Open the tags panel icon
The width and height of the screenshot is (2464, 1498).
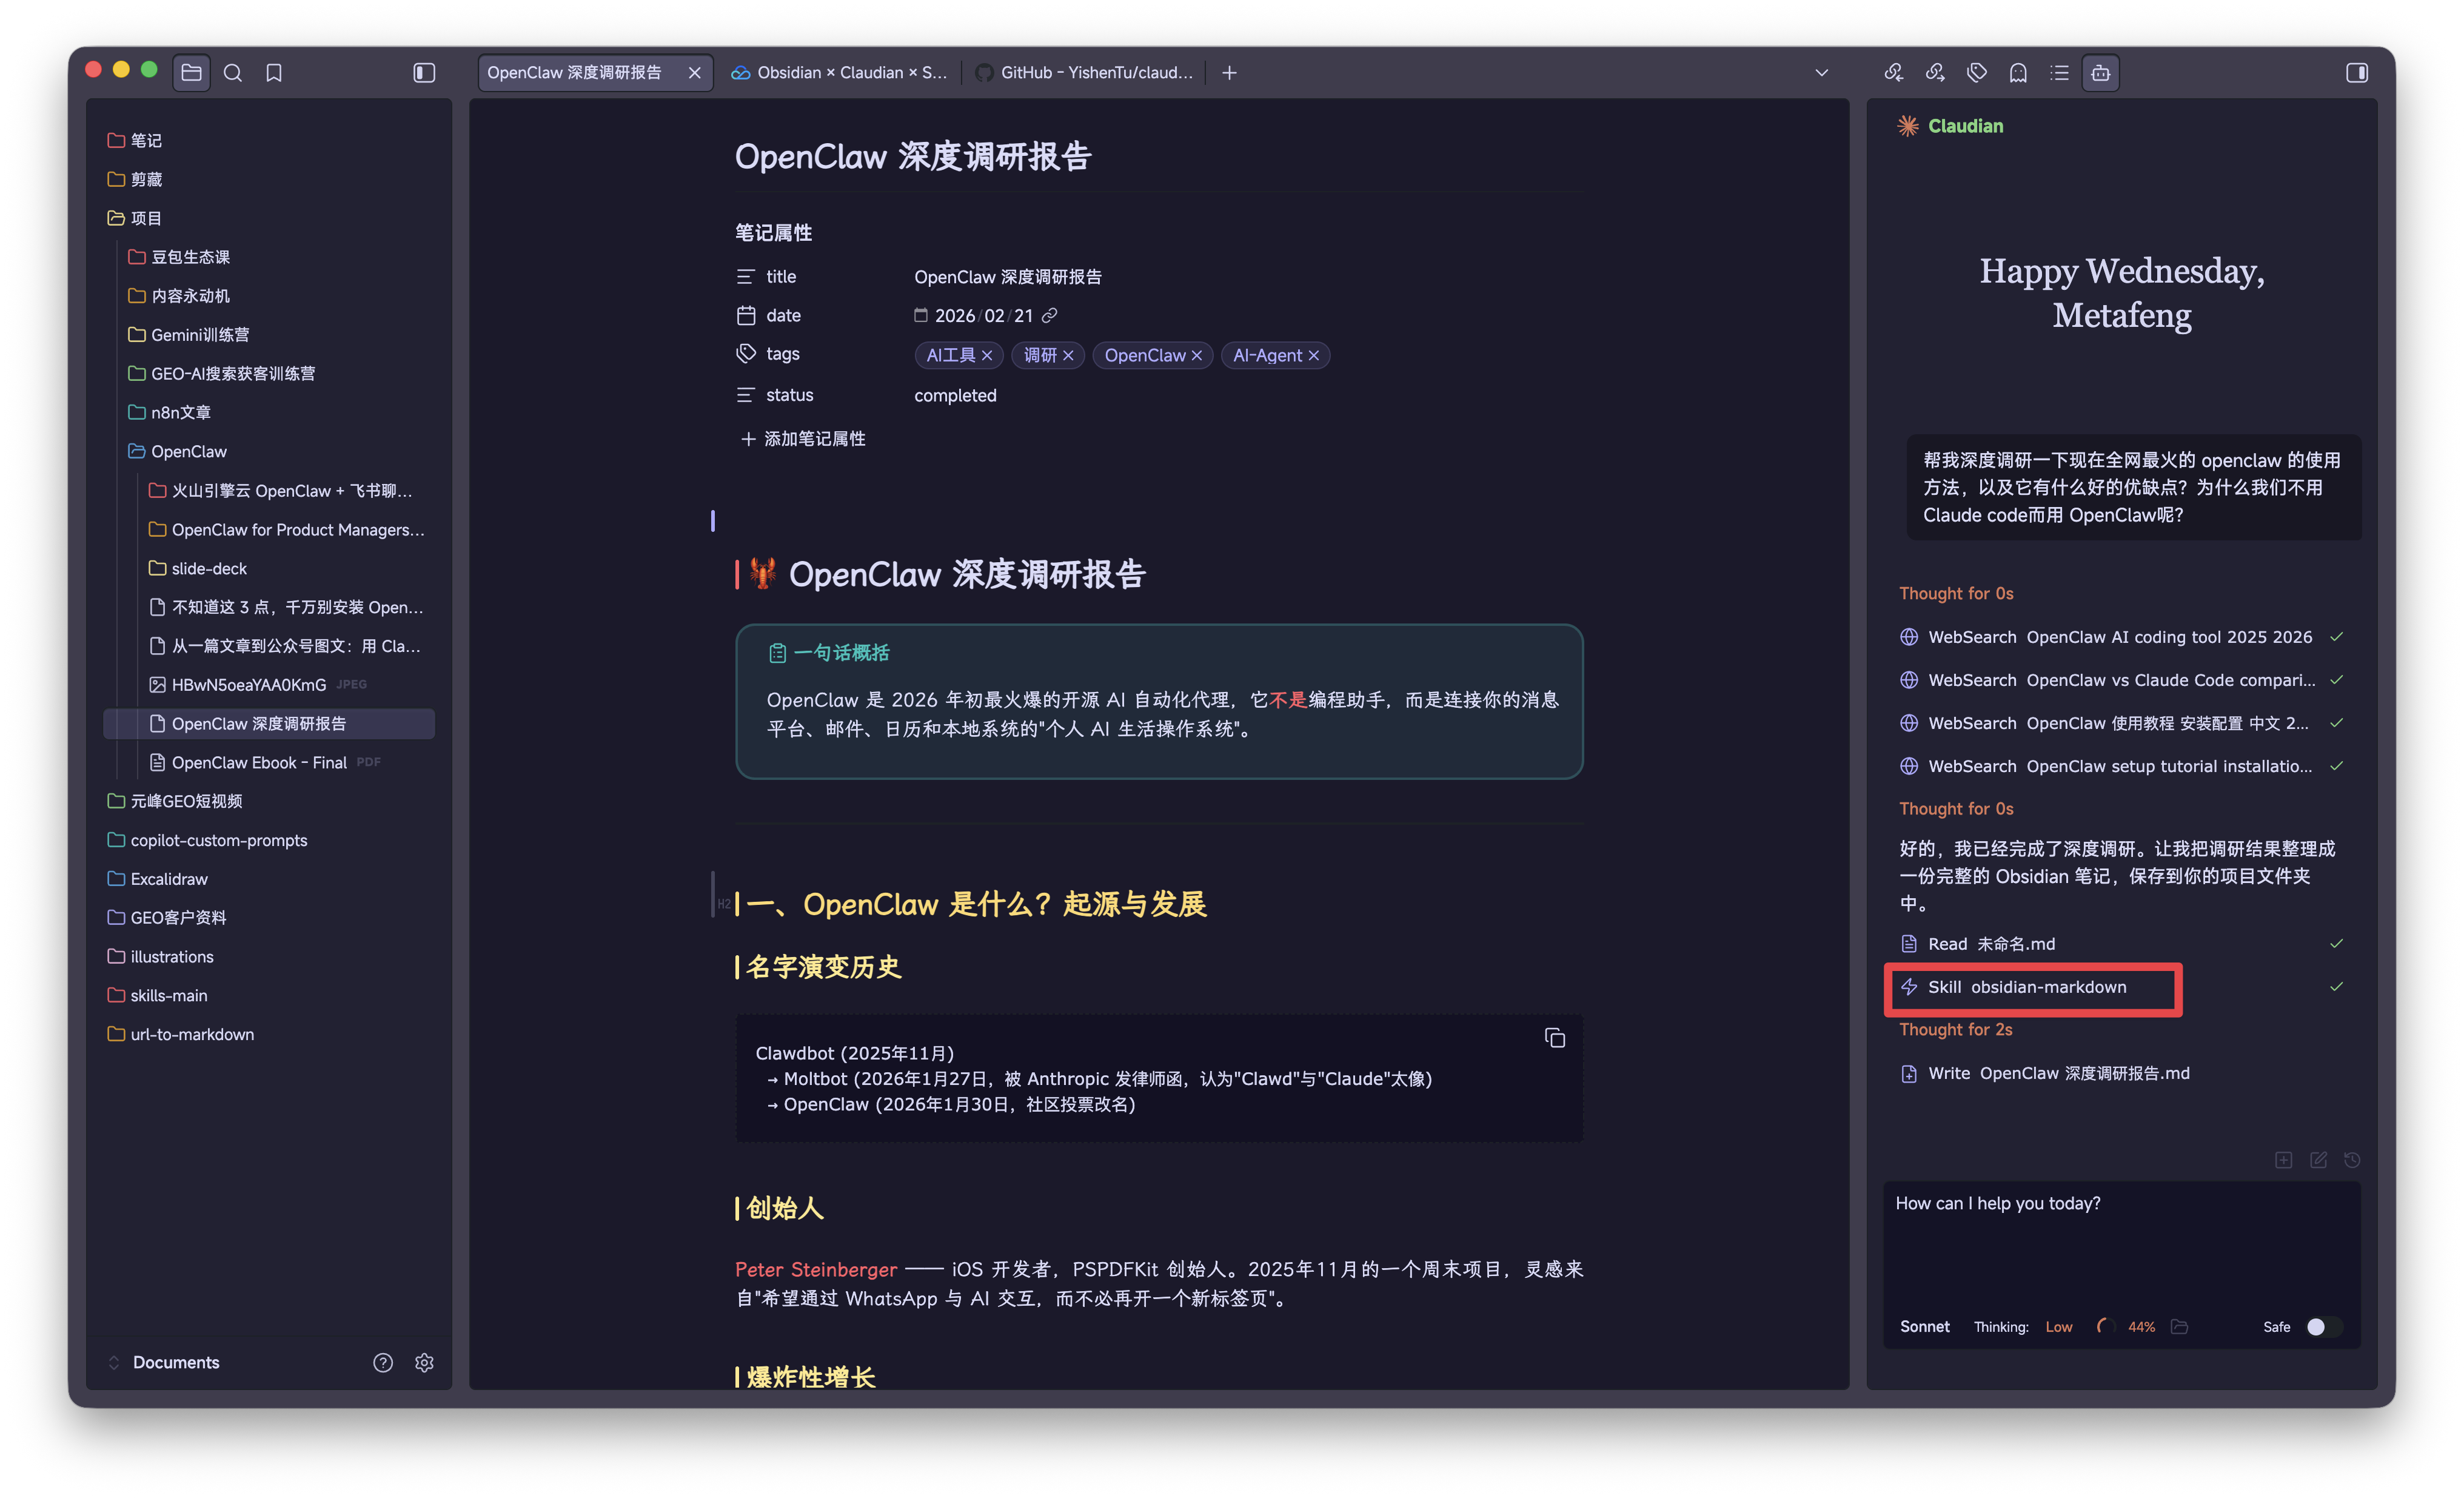pos(1977,72)
